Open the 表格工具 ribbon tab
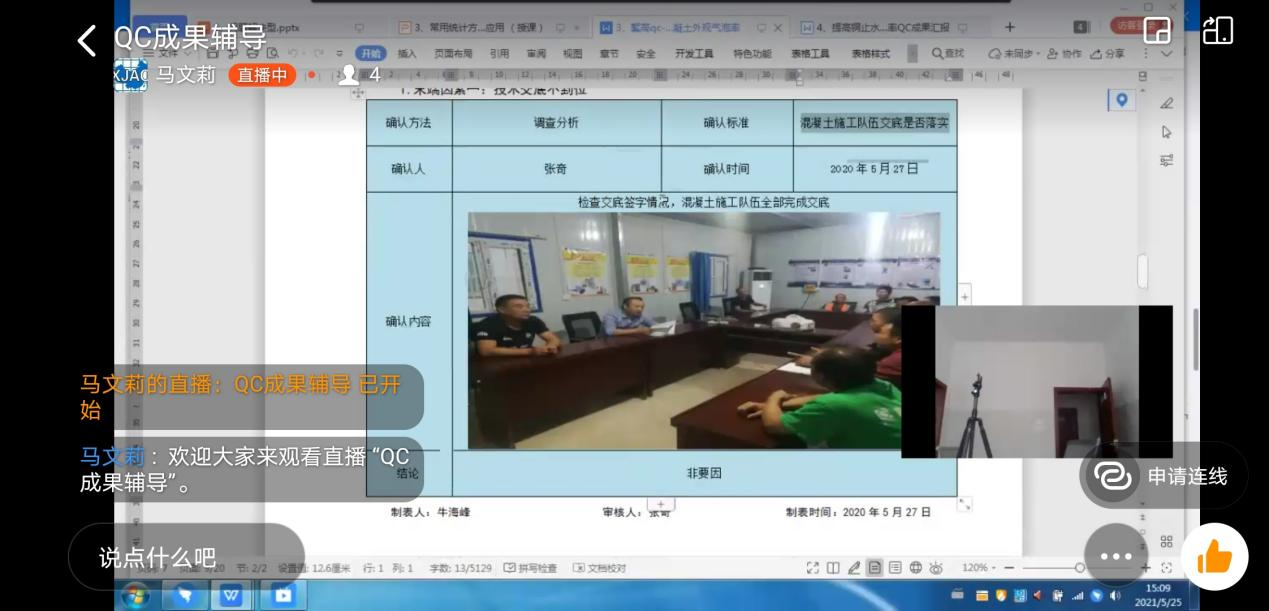The height and width of the screenshot is (611, 1269). point(811,53)
